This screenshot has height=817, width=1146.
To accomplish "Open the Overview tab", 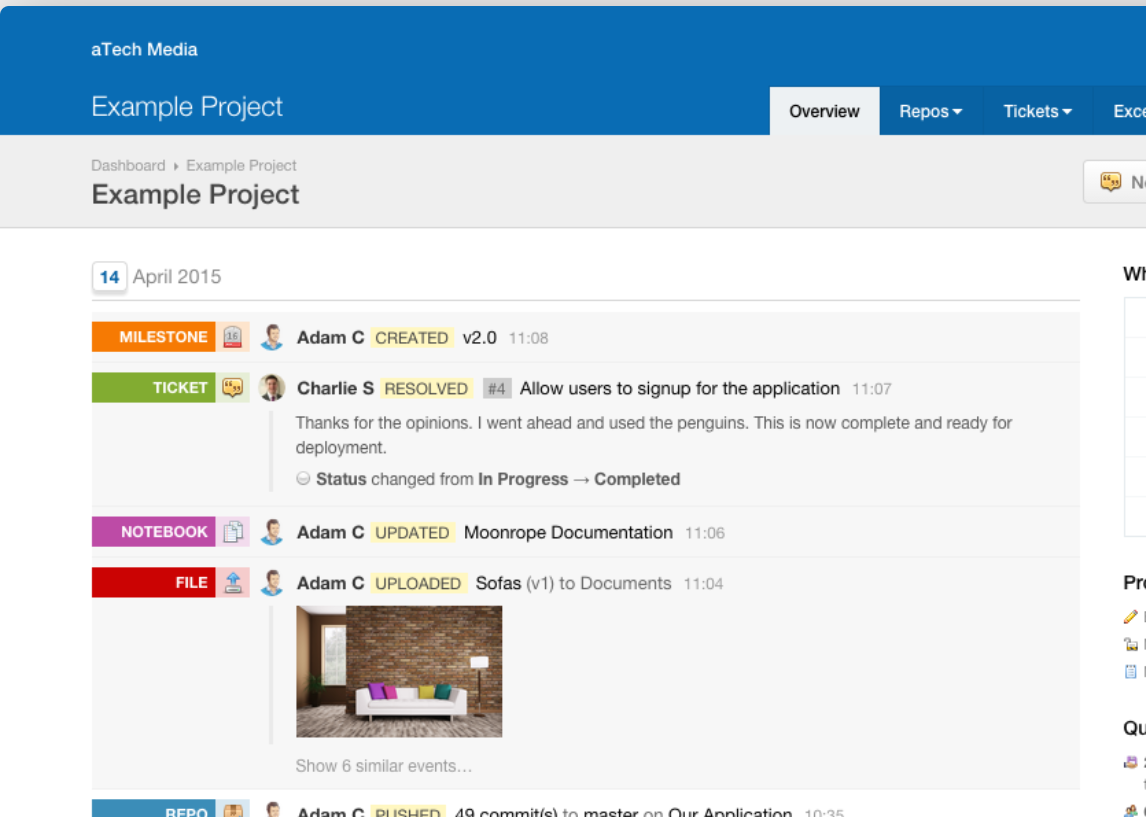I will tap(824, 111).
